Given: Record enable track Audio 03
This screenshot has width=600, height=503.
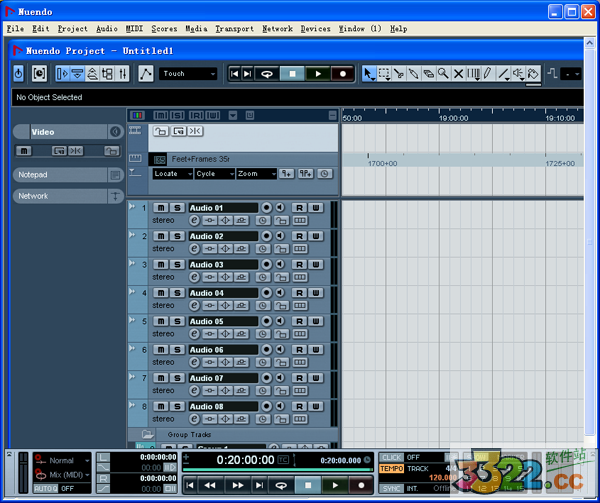Looking at the screenshot, I should click(266, 264).
